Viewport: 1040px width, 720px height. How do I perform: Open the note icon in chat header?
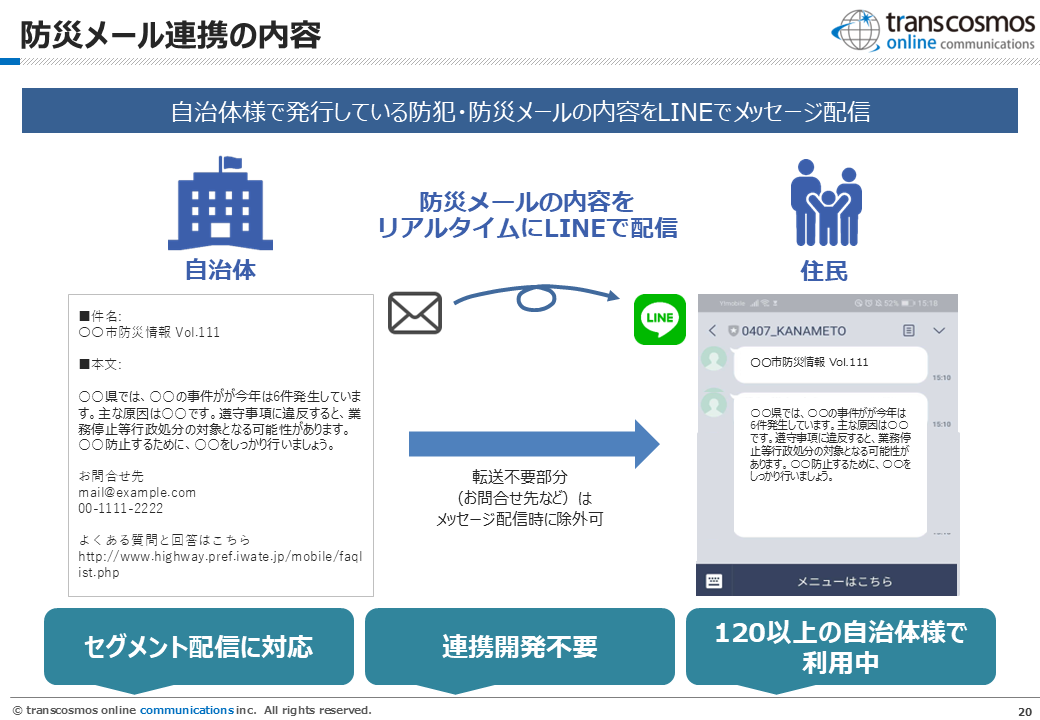tap(909, 330)
